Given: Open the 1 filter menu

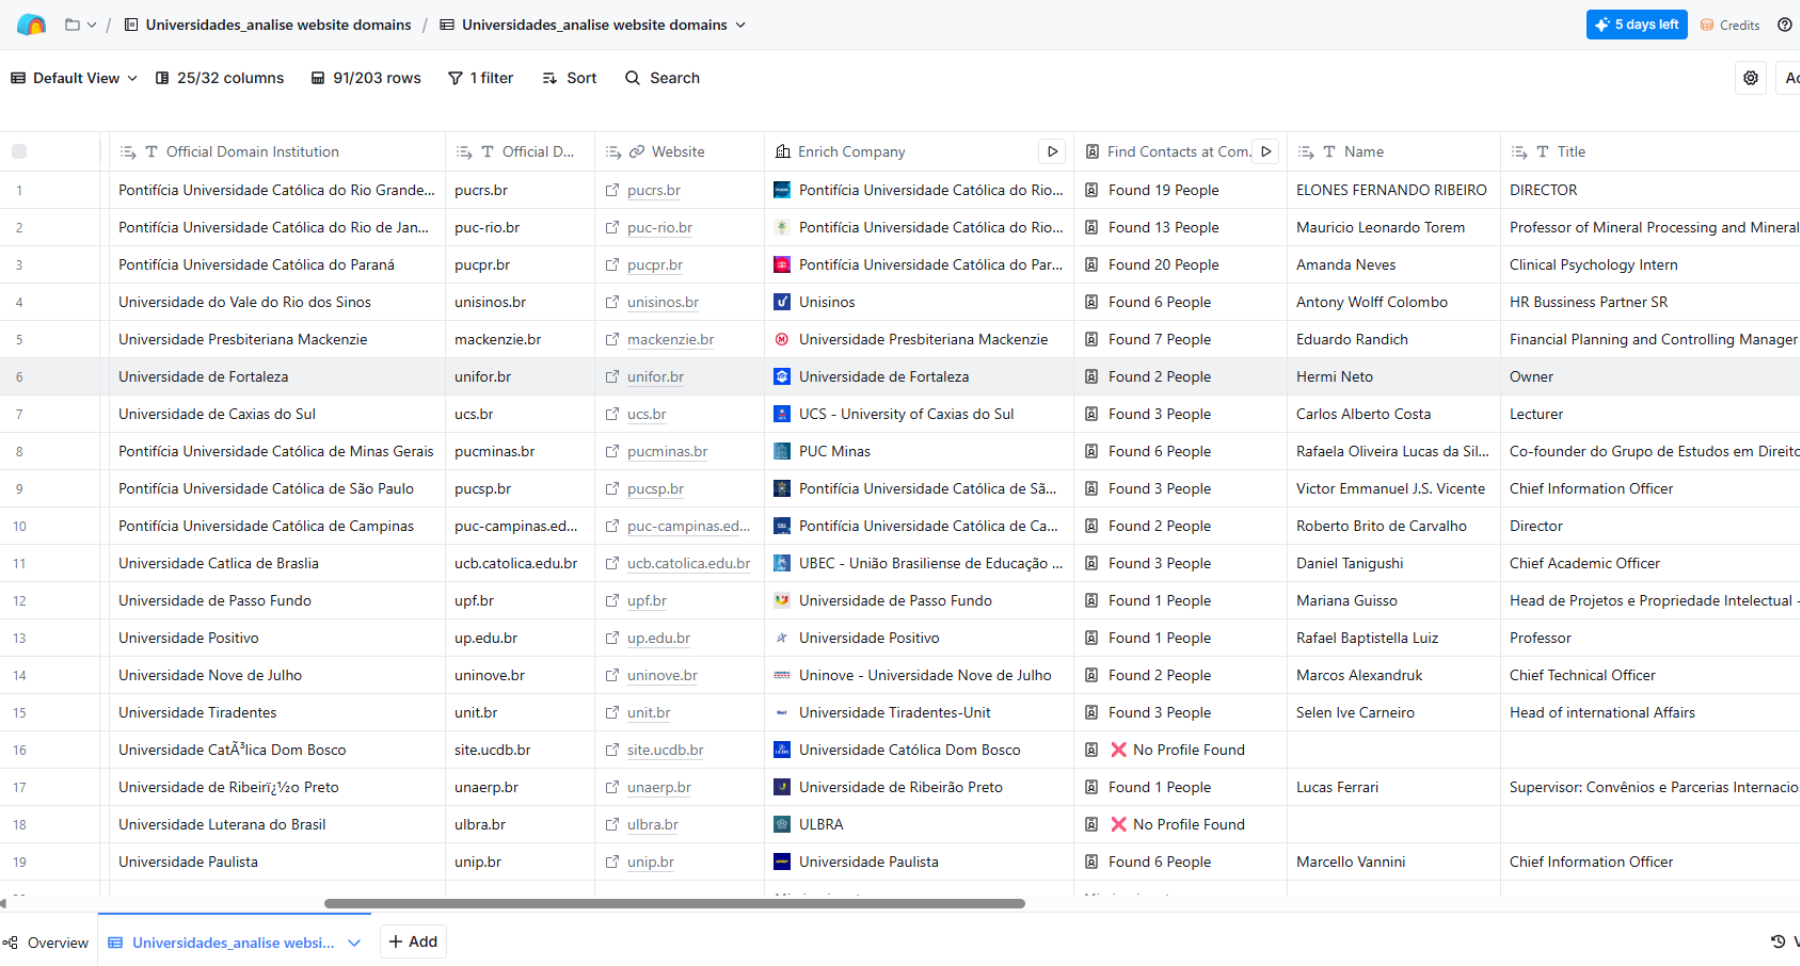Looking at the screenshot, I should [481, 78].
